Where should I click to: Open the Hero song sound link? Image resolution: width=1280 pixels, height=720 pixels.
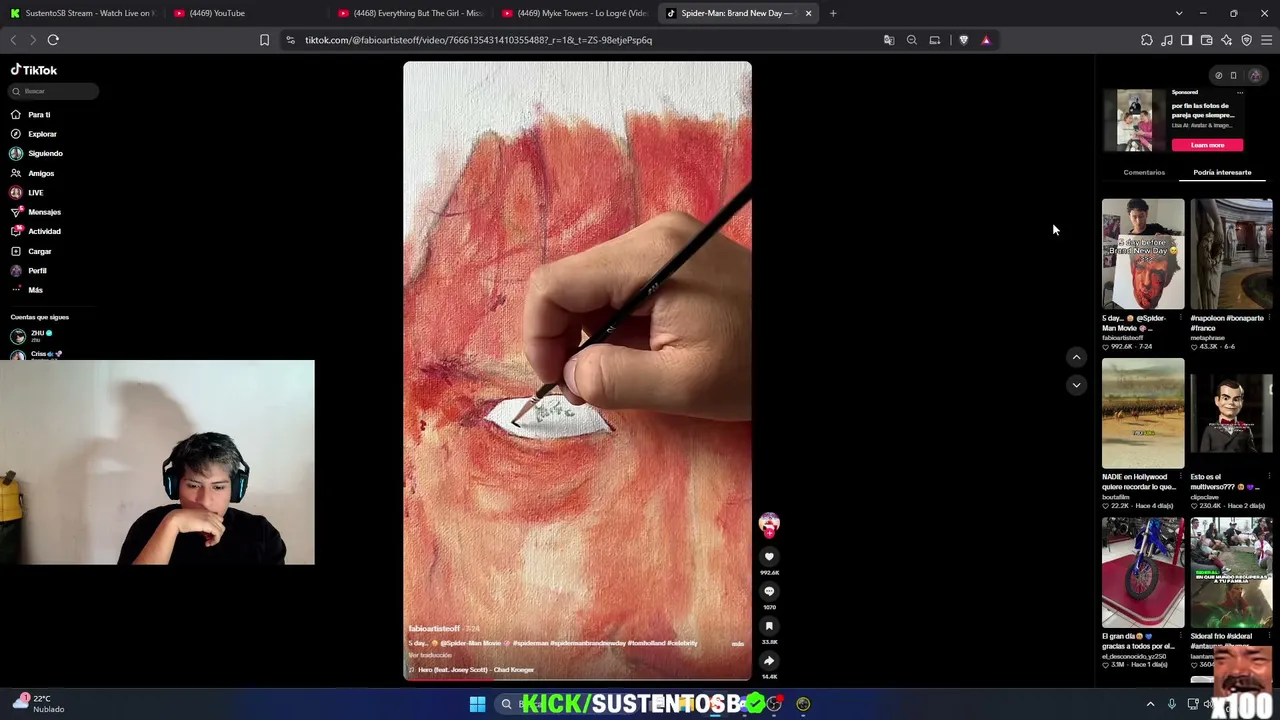point(472,670)
